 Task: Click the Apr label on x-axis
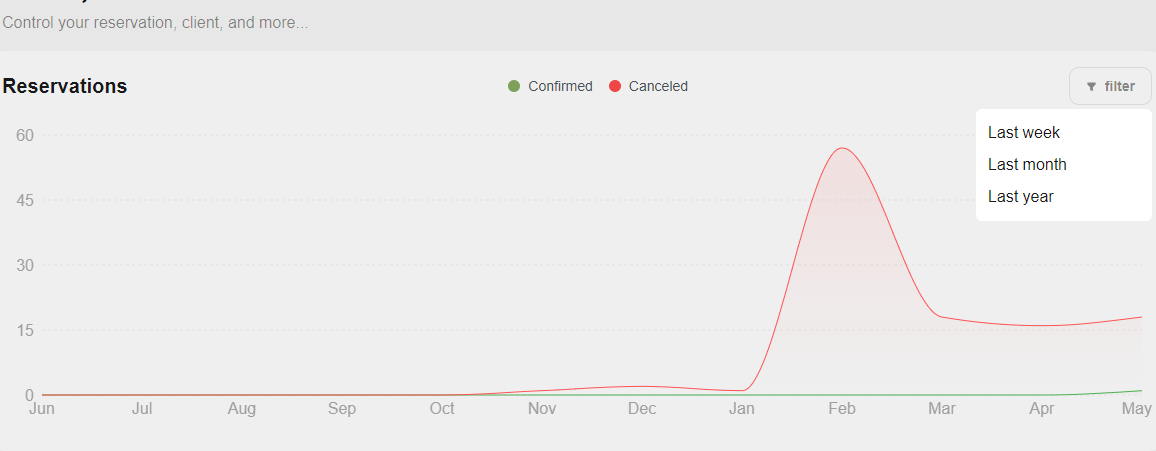[x=1042, y=408]
